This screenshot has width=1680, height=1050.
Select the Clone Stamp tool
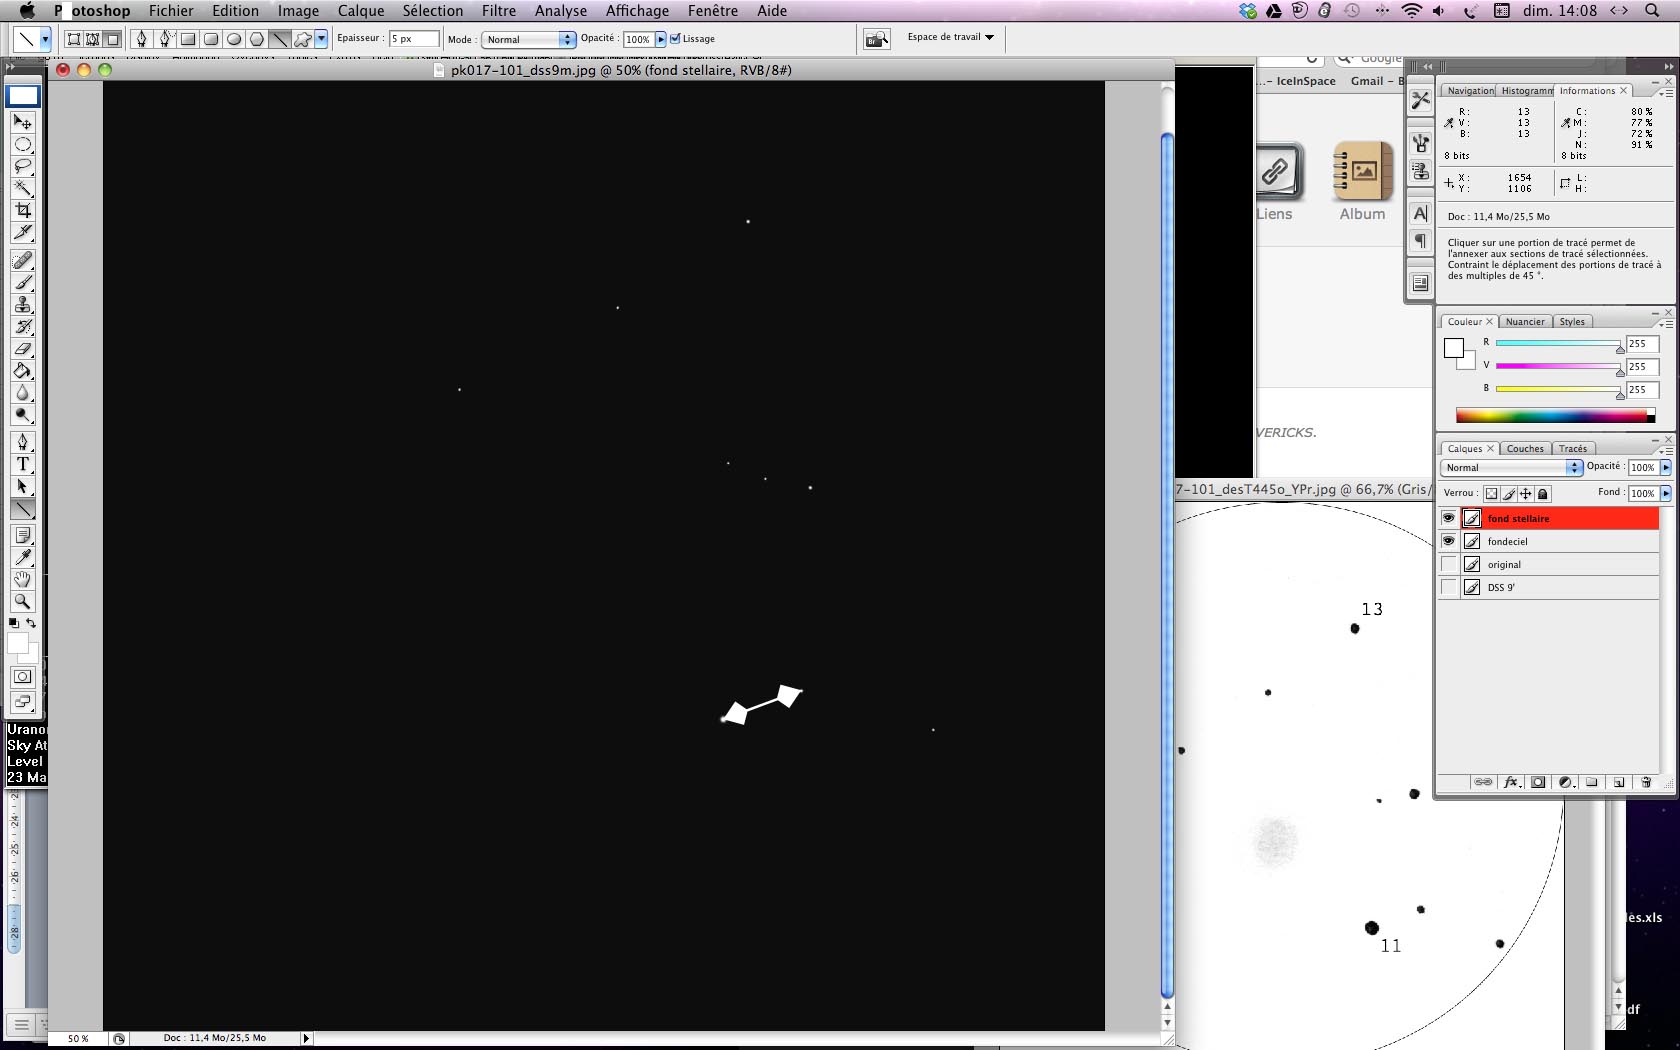[x=22, y=304]
